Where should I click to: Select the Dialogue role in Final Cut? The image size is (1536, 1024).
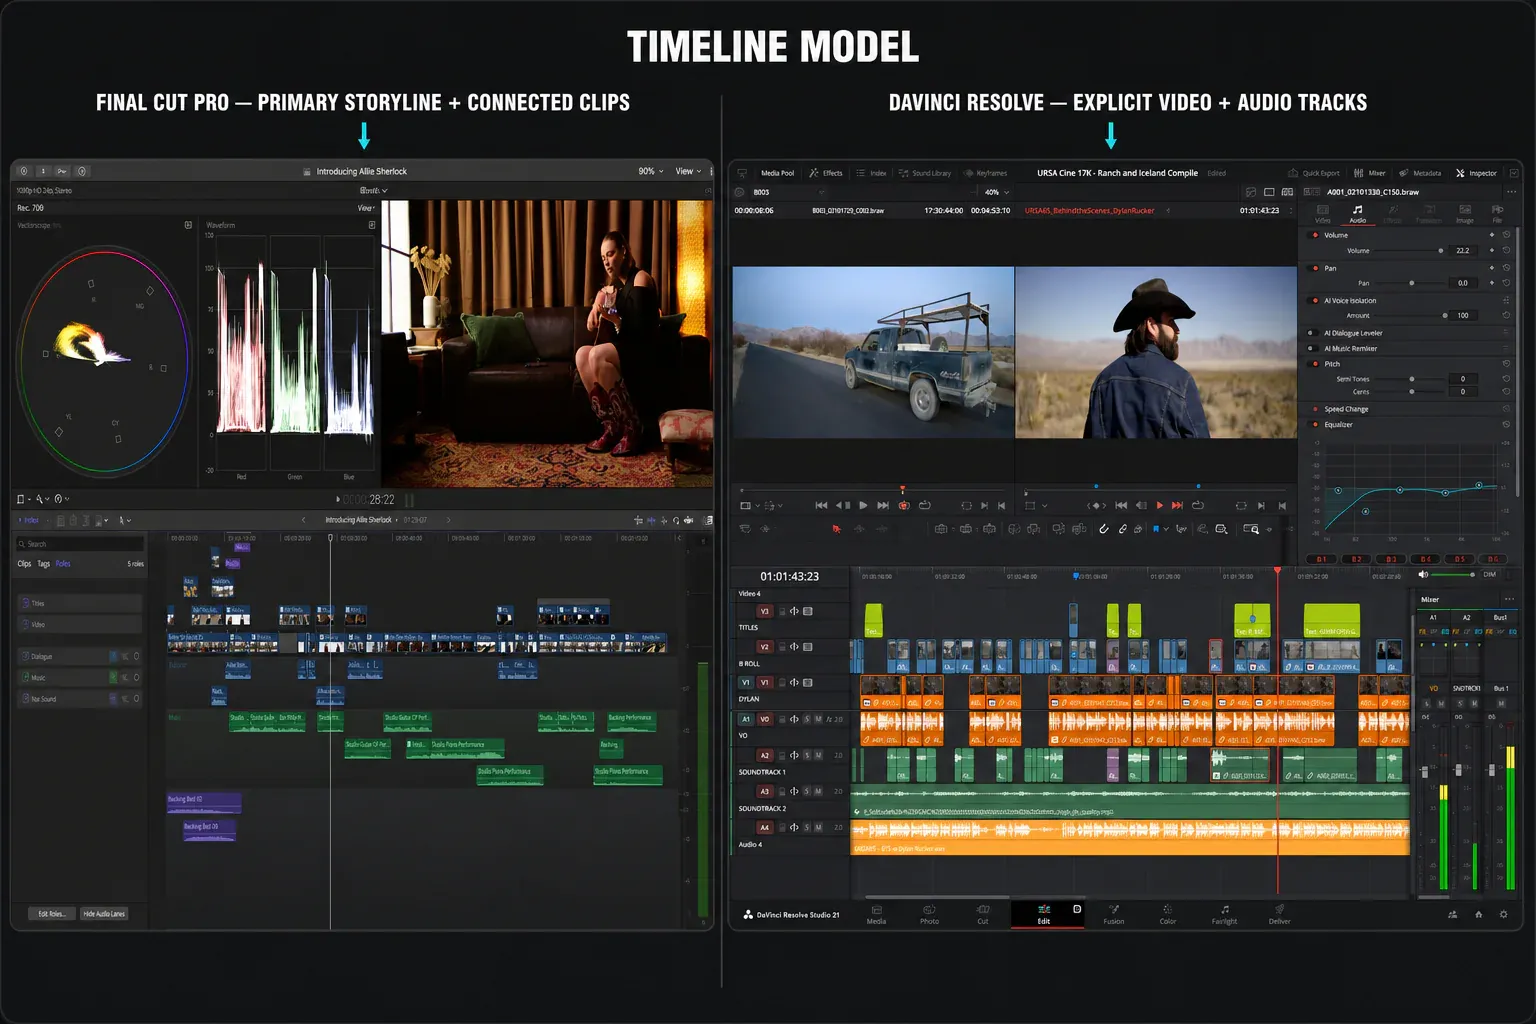point(79,656)
